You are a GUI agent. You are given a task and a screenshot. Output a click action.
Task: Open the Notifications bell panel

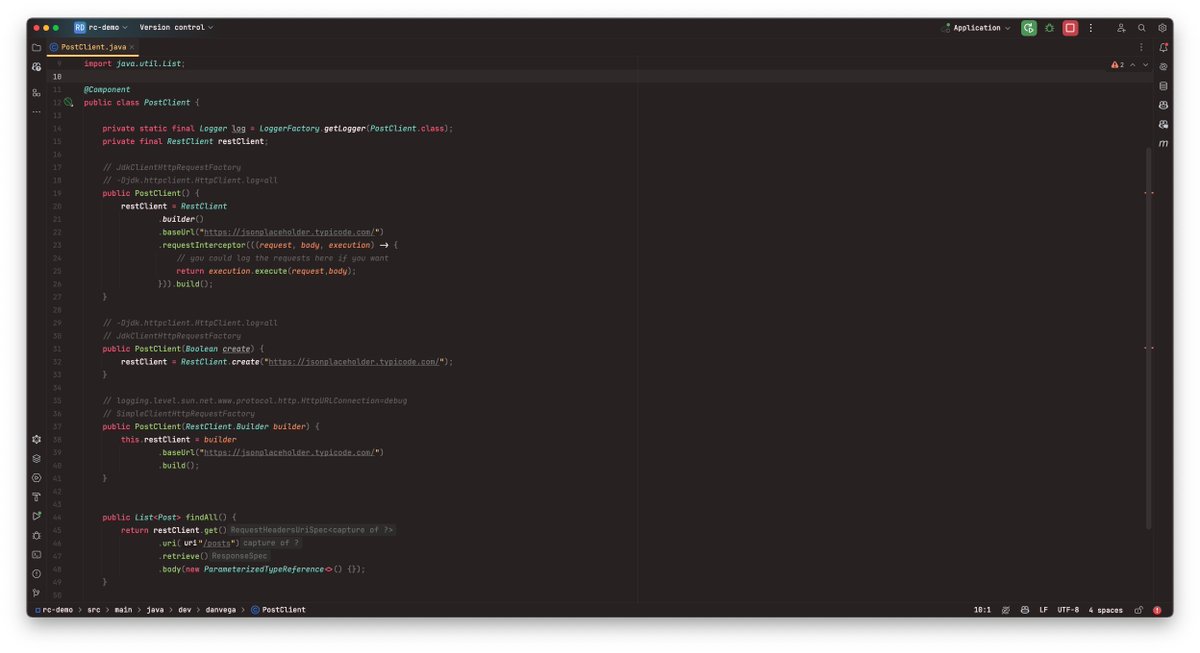coord(1163,47)
